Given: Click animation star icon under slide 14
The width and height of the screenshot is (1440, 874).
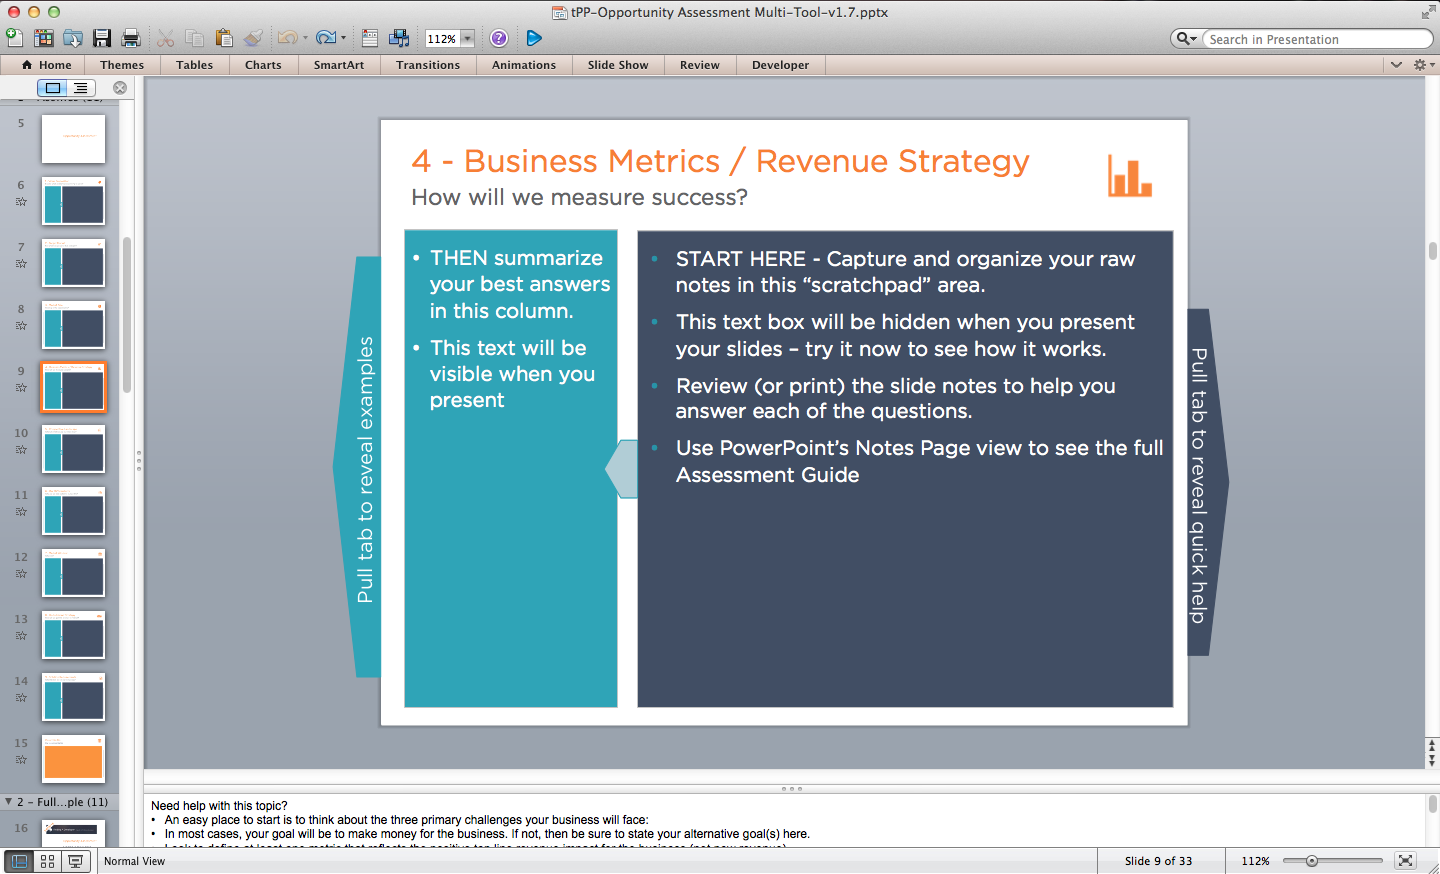Looking at the screenshot, I should [x=21, y=698].
